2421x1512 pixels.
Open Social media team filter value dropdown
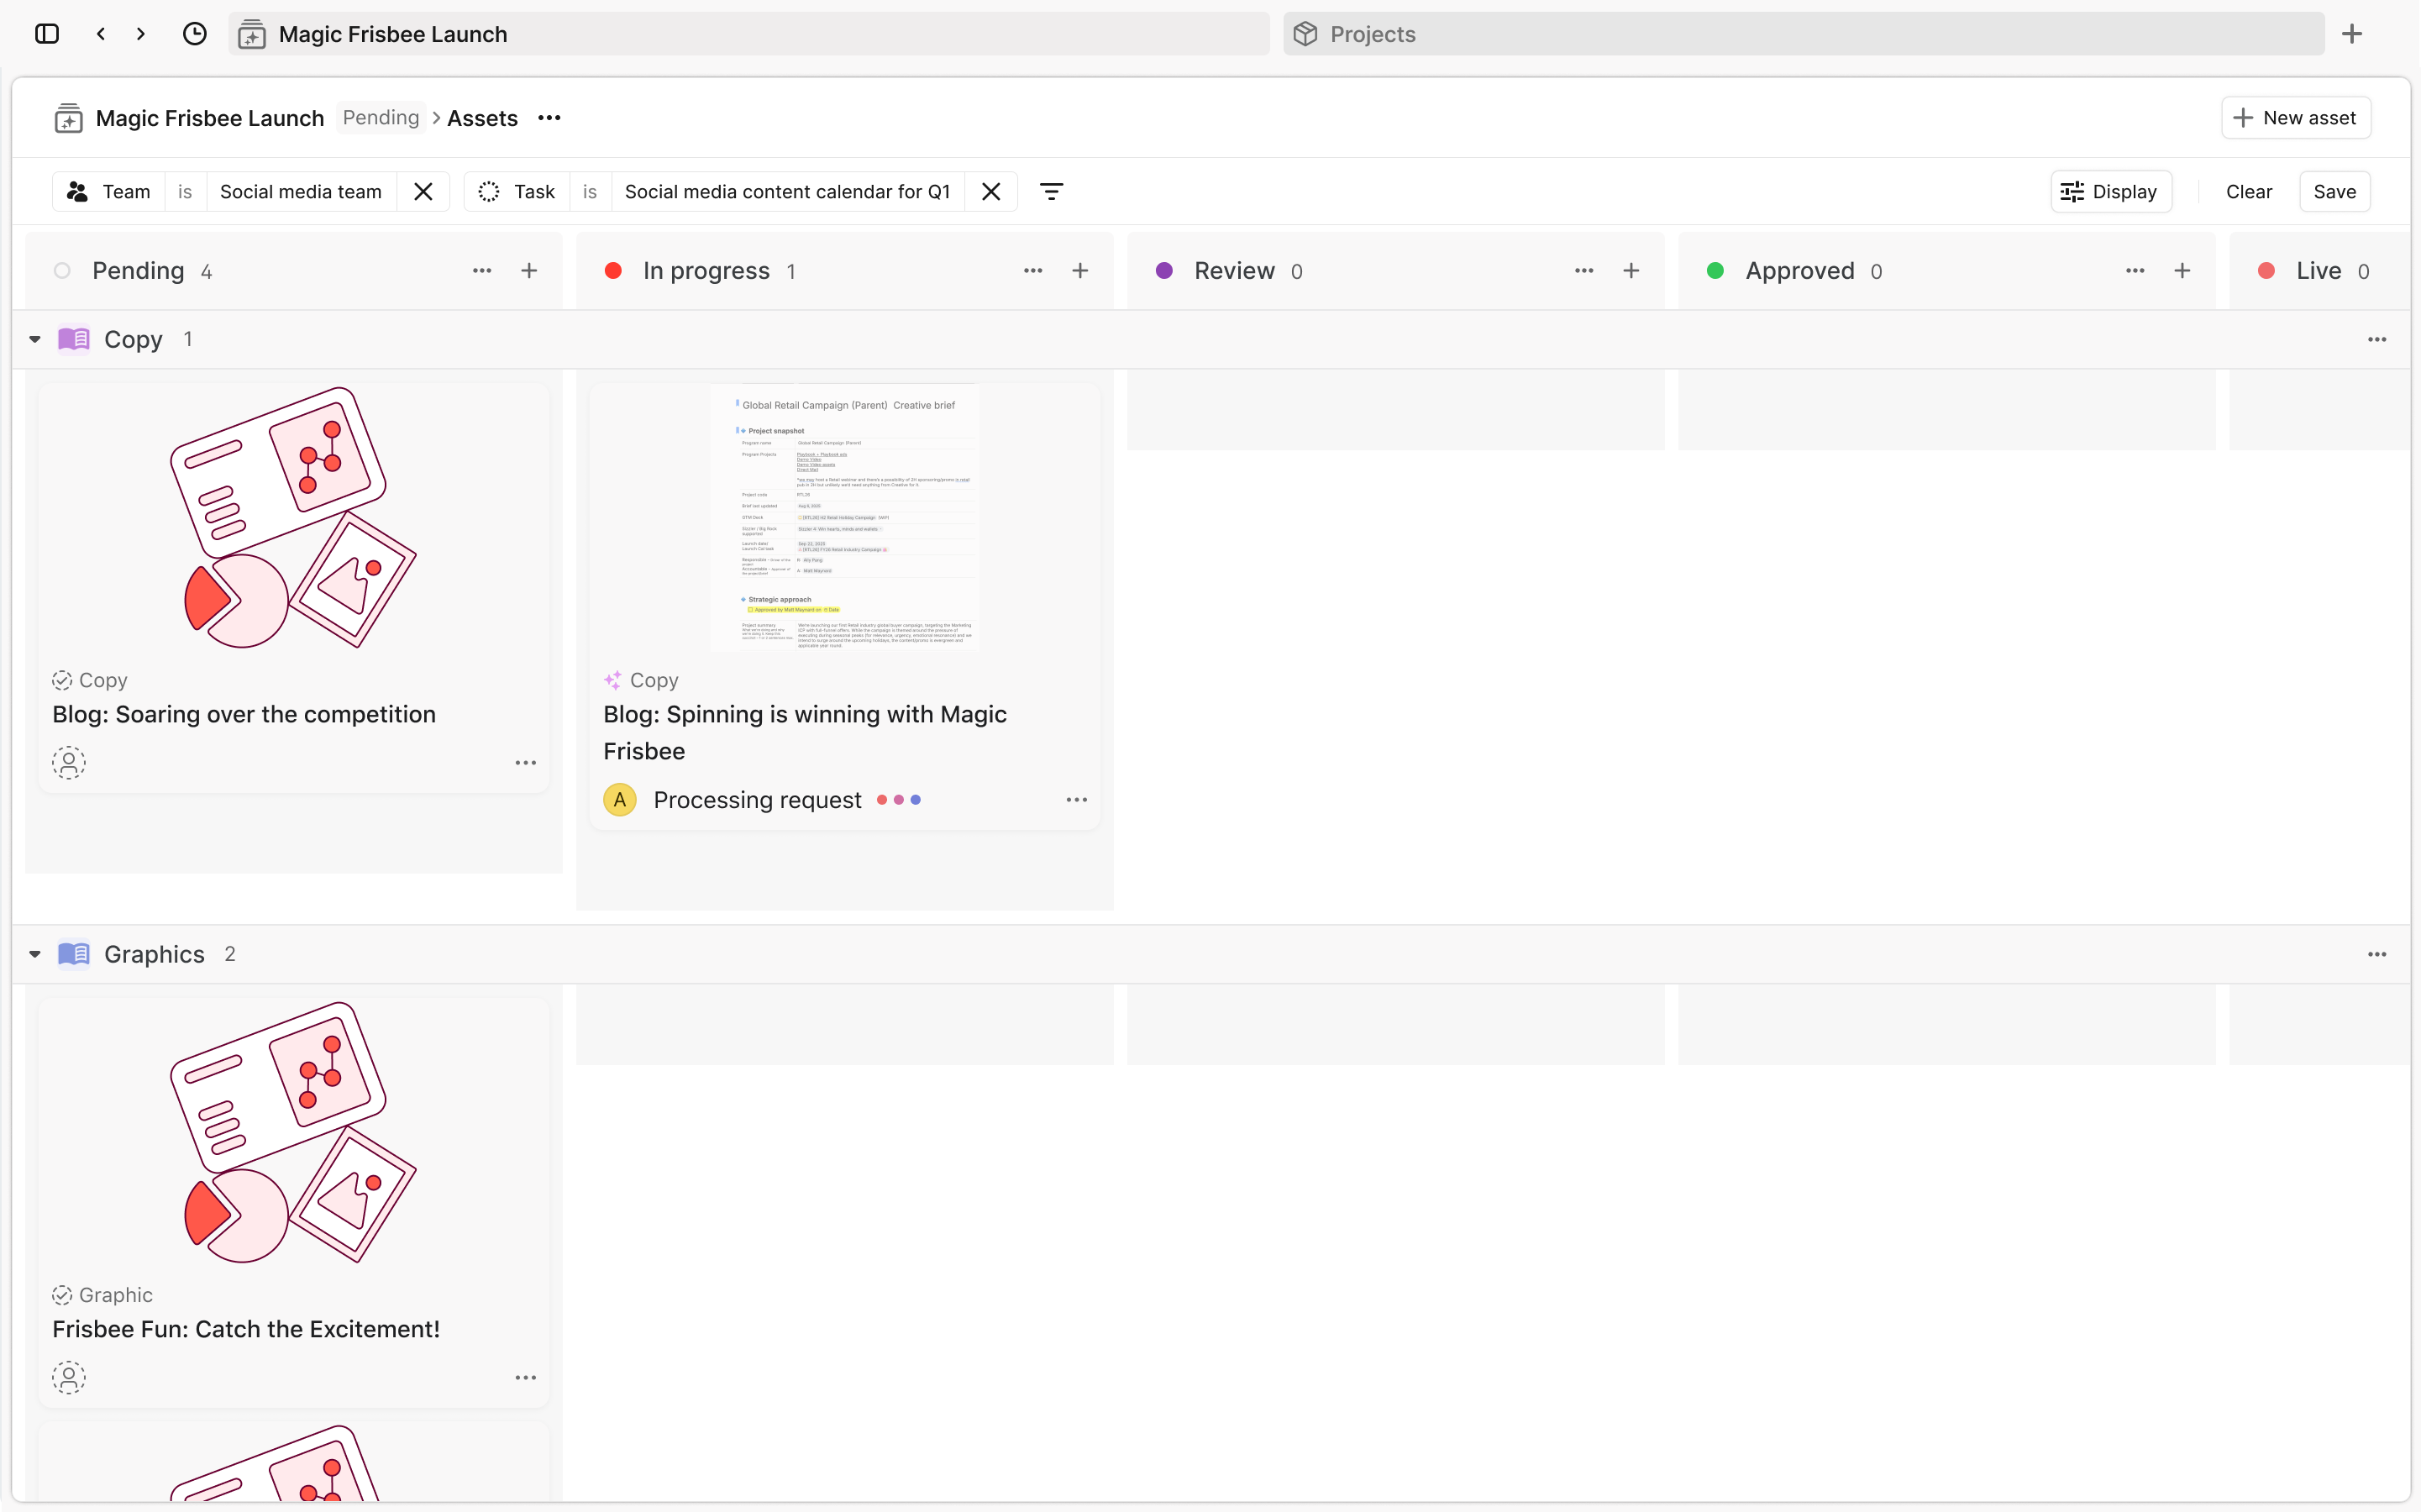(x=300, y=191)
